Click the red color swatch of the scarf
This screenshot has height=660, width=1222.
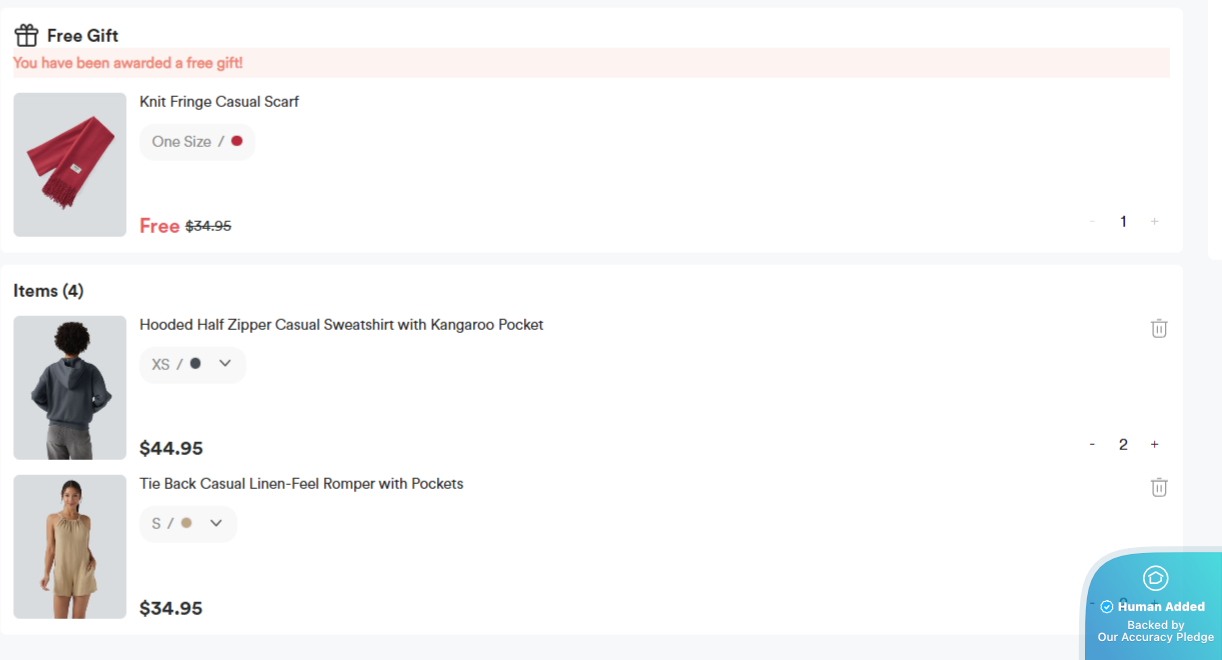[237, 141]
